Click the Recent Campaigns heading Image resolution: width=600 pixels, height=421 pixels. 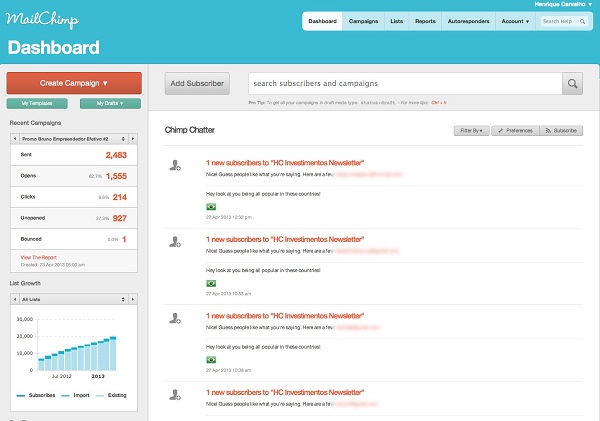[x=35, y=123]
